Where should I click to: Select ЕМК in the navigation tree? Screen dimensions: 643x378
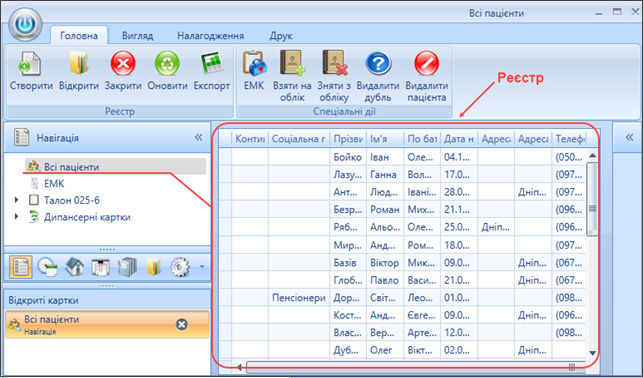click(x=54, y=184)
